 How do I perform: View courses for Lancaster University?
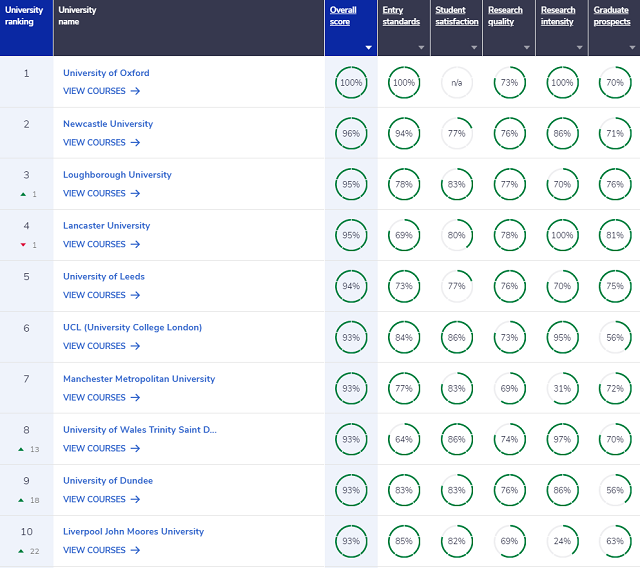101,244
